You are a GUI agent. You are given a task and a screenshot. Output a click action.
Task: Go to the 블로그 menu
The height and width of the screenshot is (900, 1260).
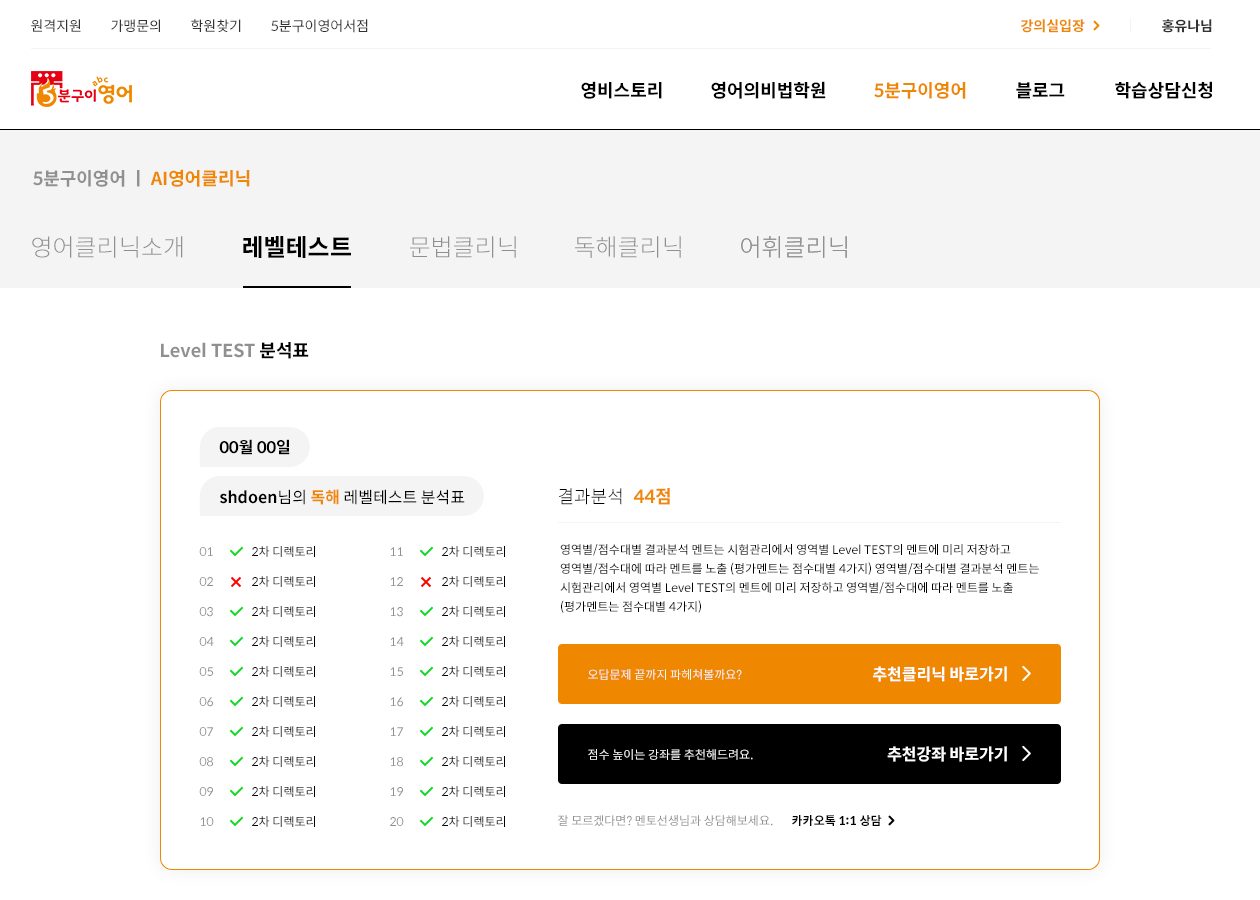click(x=1040, y=90)
